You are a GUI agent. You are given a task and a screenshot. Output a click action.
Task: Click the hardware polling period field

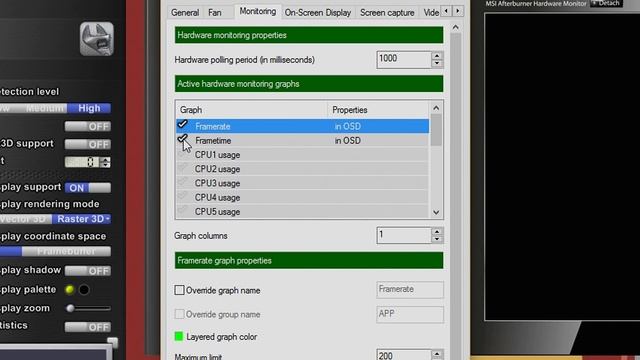[x=403, y=59]
